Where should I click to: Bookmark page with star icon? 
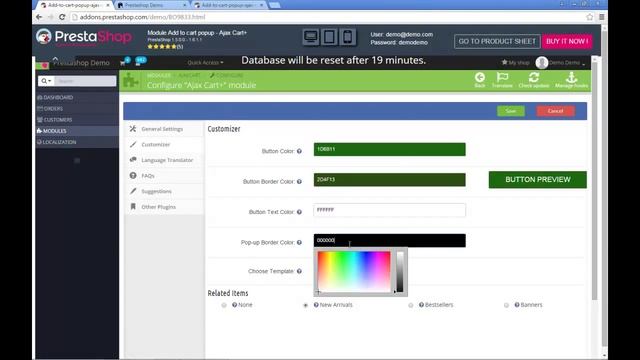click(x=589, y=17)
